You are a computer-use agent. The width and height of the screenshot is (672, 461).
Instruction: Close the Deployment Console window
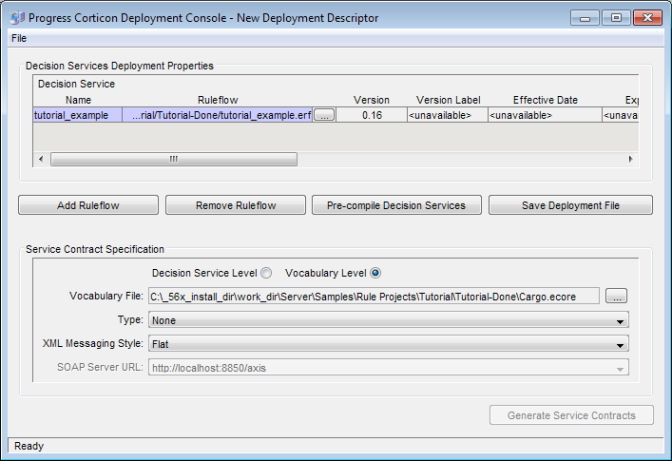tap(648, 18)
